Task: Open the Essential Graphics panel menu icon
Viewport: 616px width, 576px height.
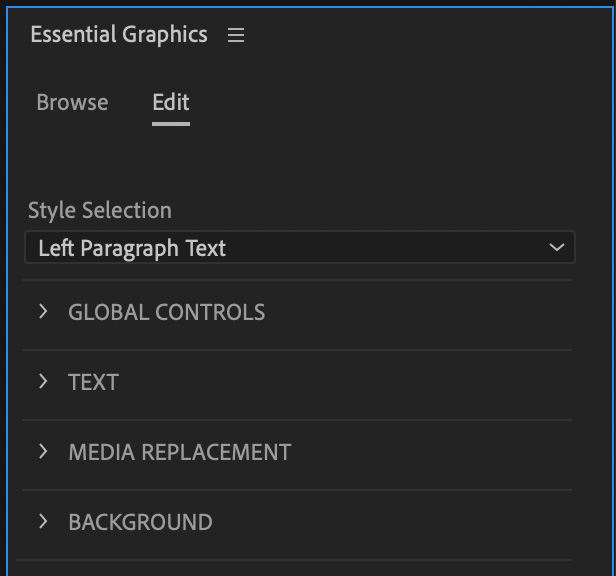Action: click(236, 35)
